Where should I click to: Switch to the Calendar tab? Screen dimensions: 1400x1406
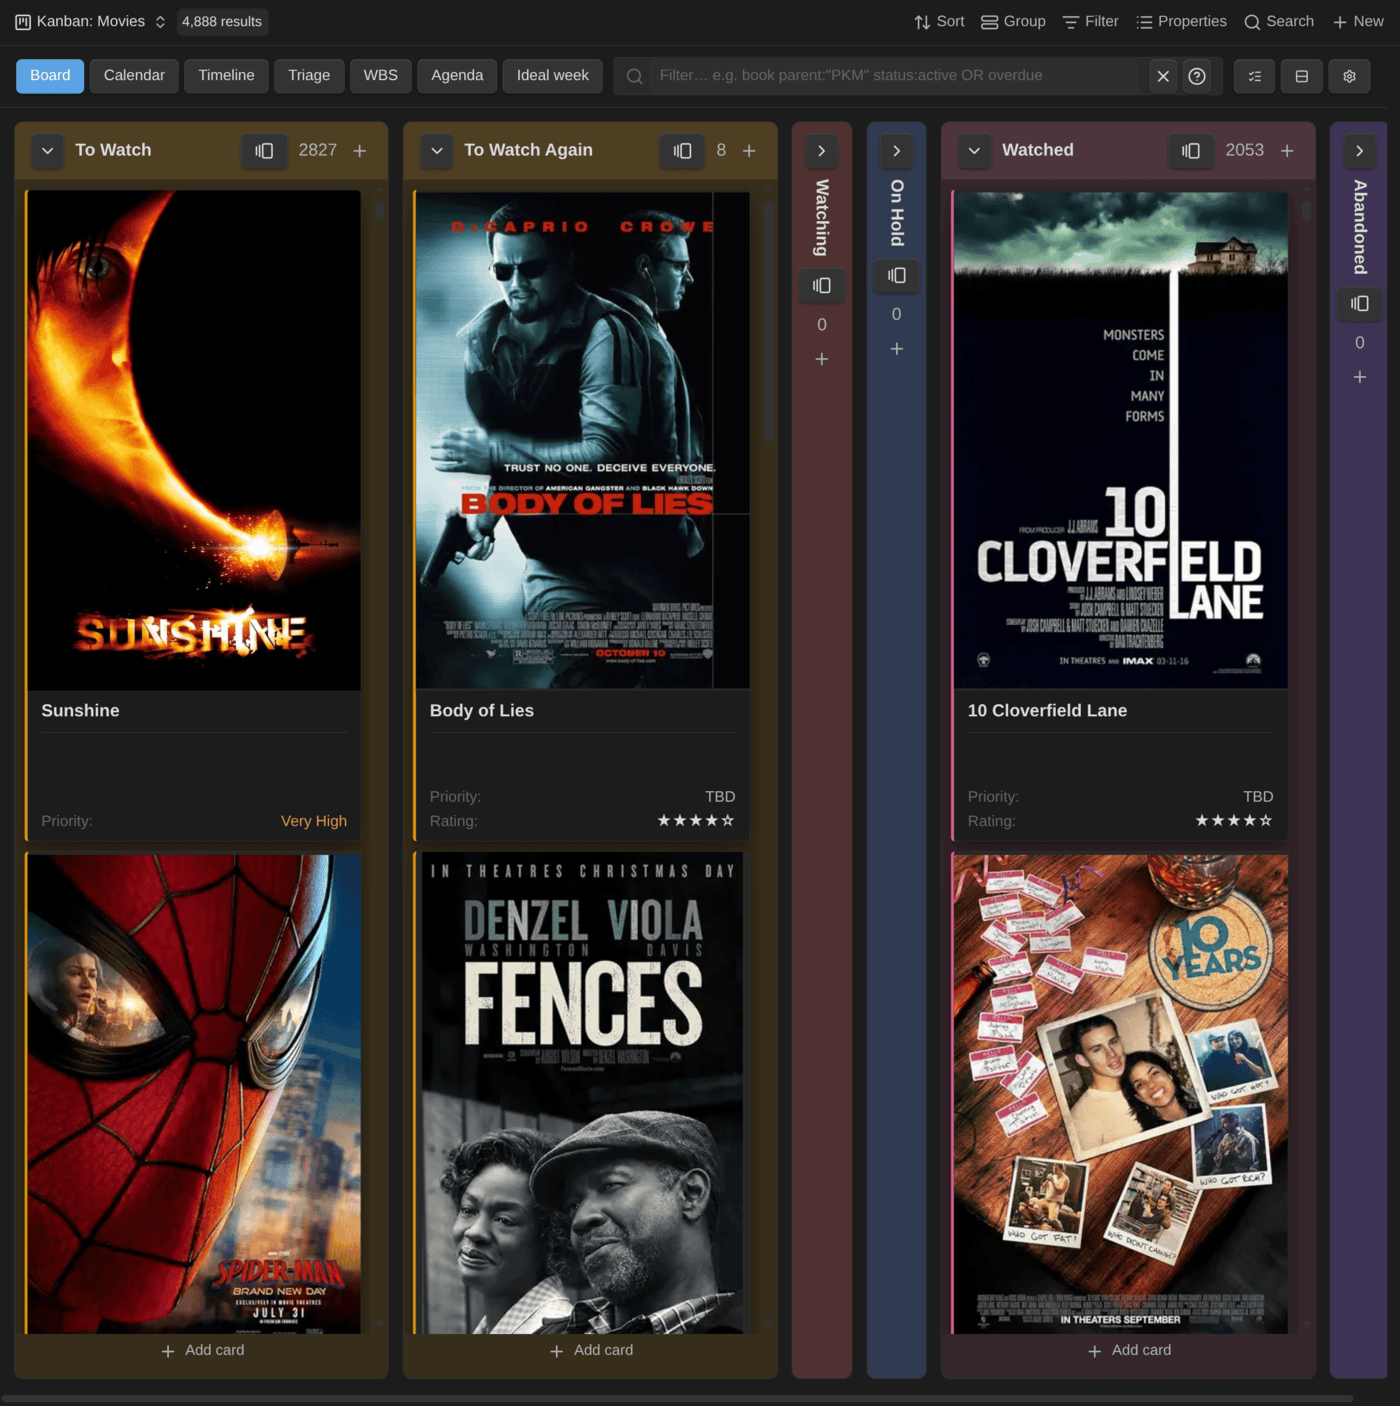pyautogui.click(x=134, y=75)
